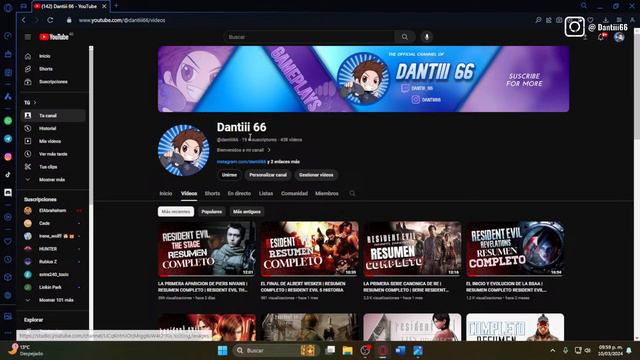This screenshot has width=640, height=360.
Task: Open the YouTube notifications bell
Action: 601,37
